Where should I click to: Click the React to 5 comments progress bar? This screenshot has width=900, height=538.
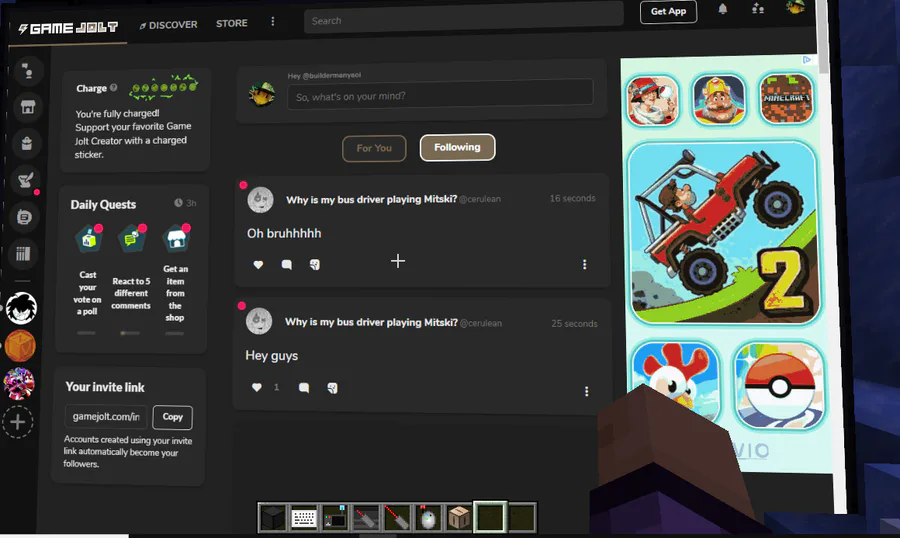130,332
